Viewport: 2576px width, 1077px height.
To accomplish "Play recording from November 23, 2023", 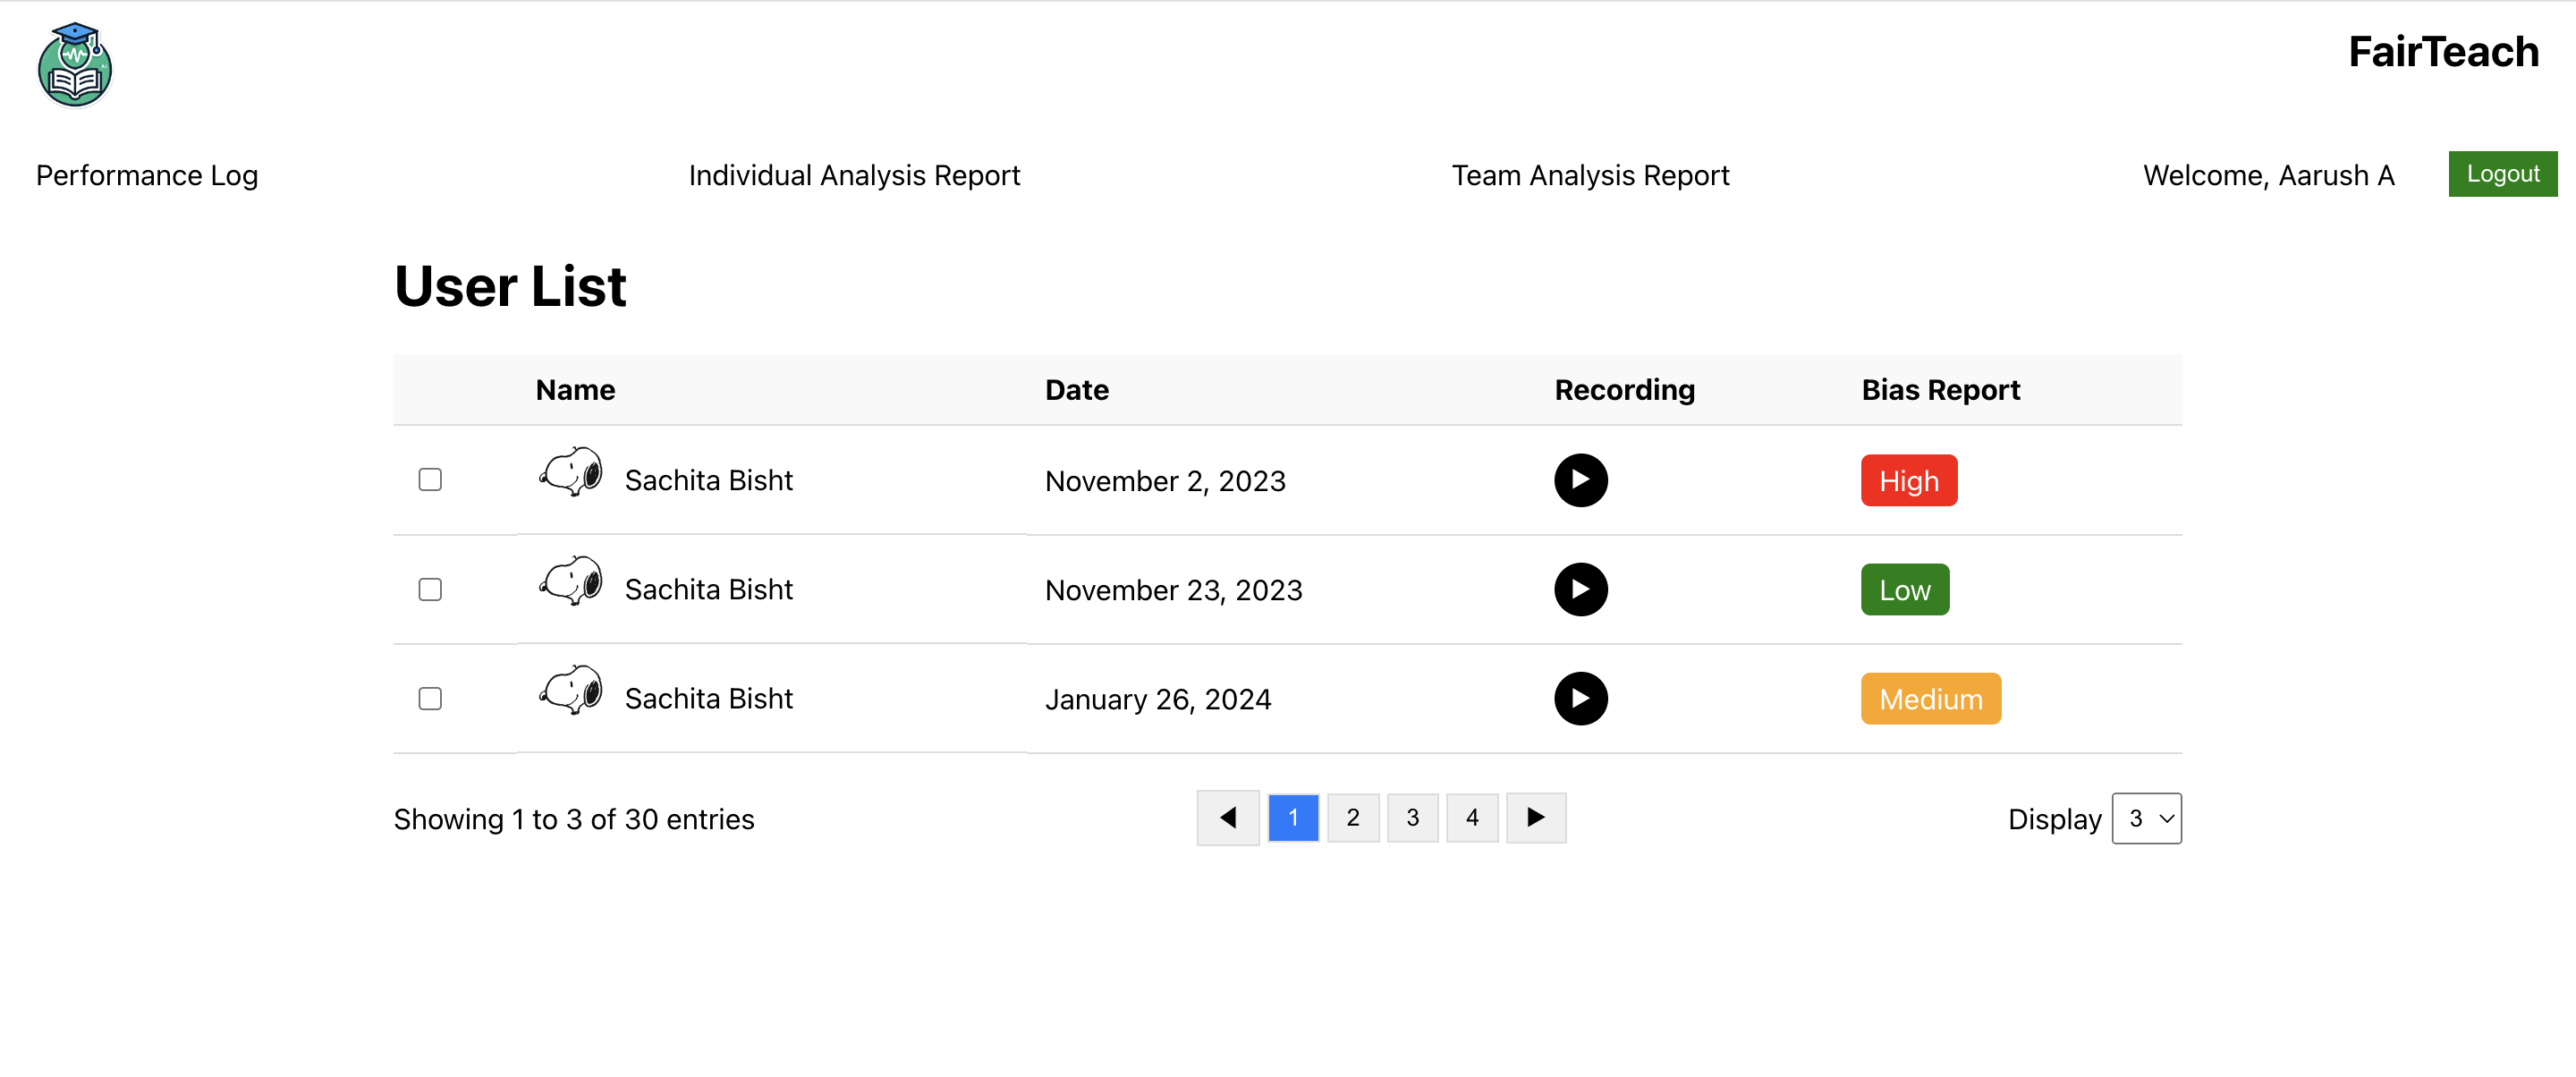I will [x=1580, y=590].
